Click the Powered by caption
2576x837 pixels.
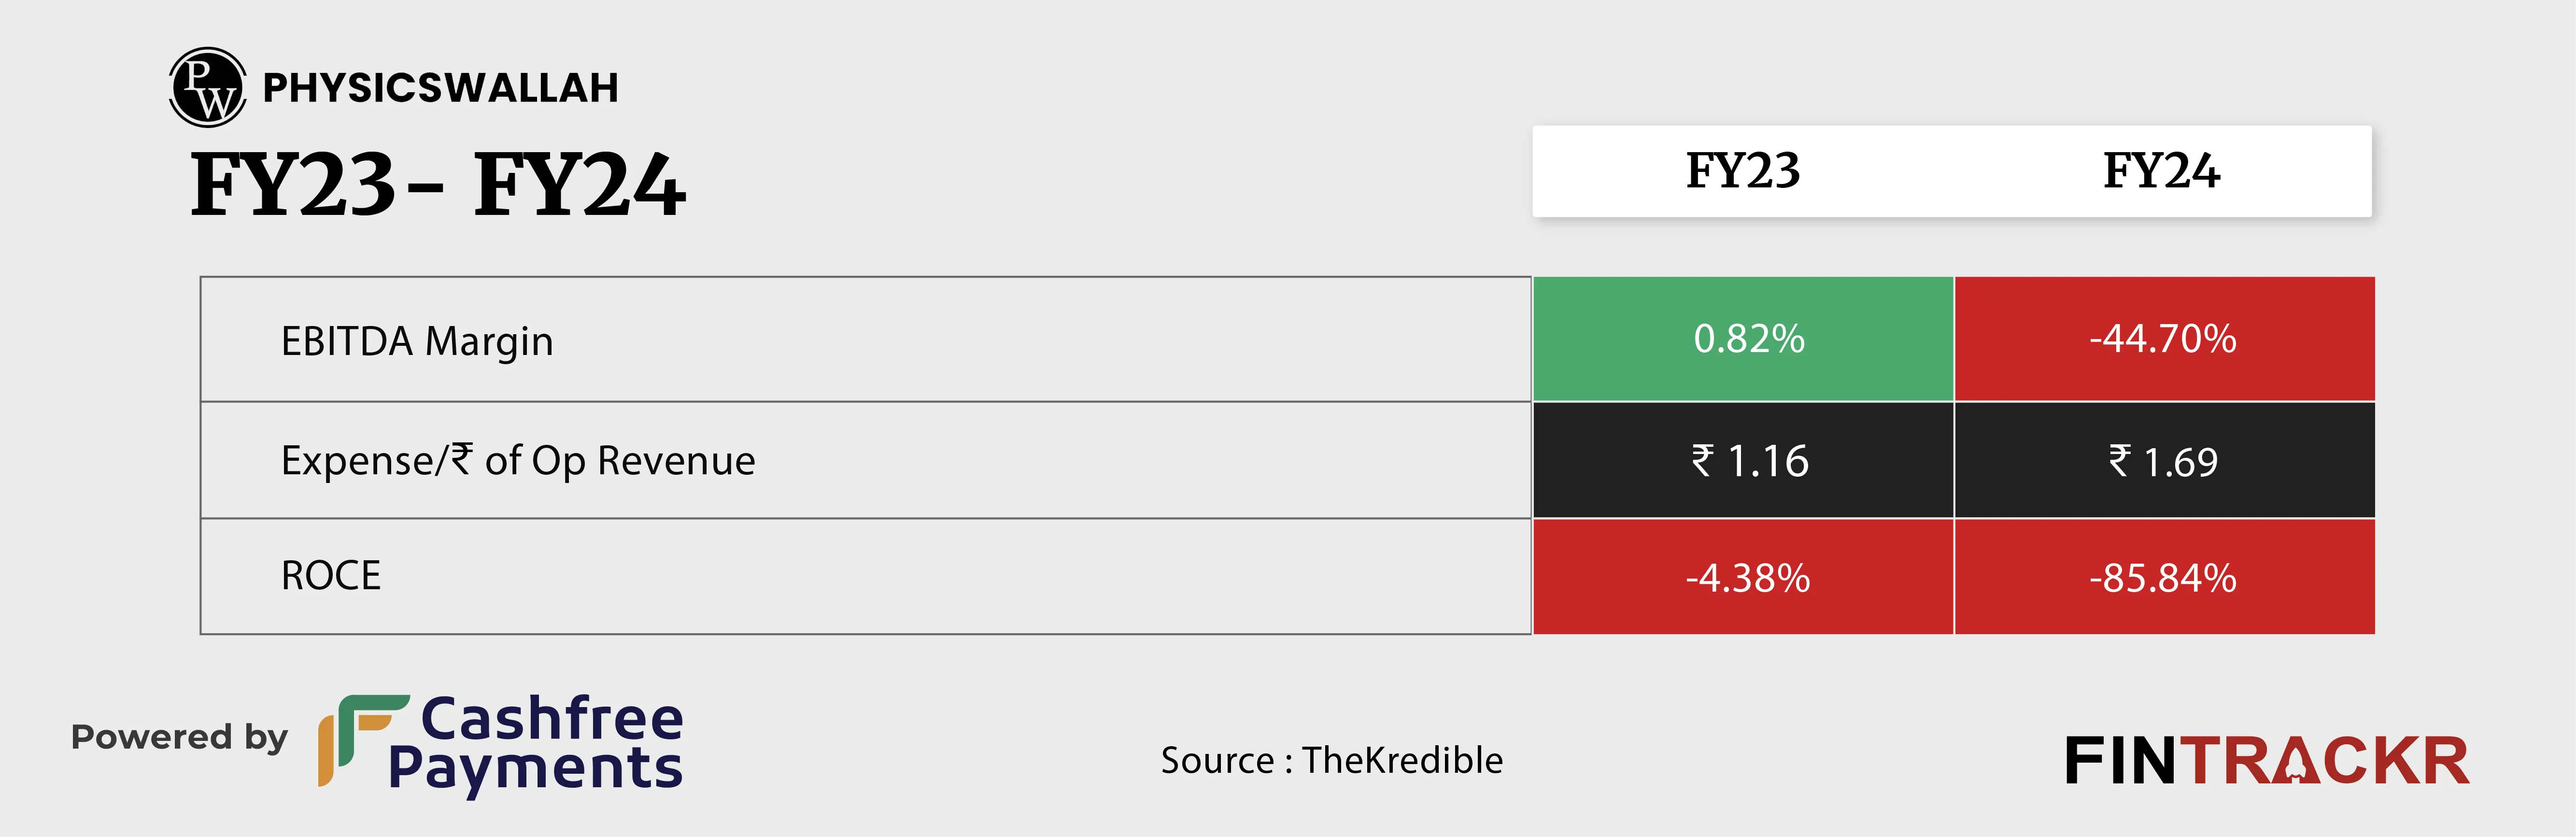click(179, 738)
